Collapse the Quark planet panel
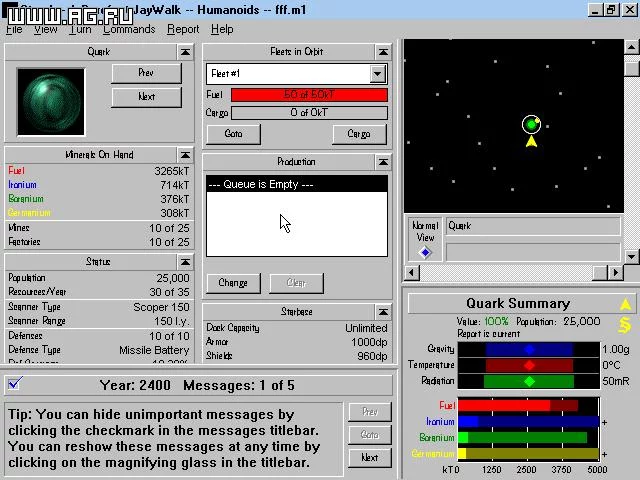This screenshot has height=480, width=640. [185, 52]
